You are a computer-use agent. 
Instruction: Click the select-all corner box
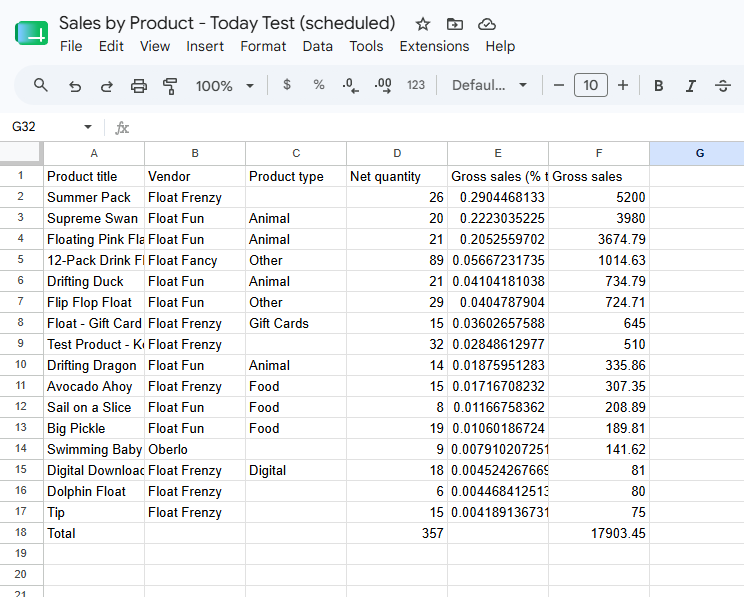point(21,153)
